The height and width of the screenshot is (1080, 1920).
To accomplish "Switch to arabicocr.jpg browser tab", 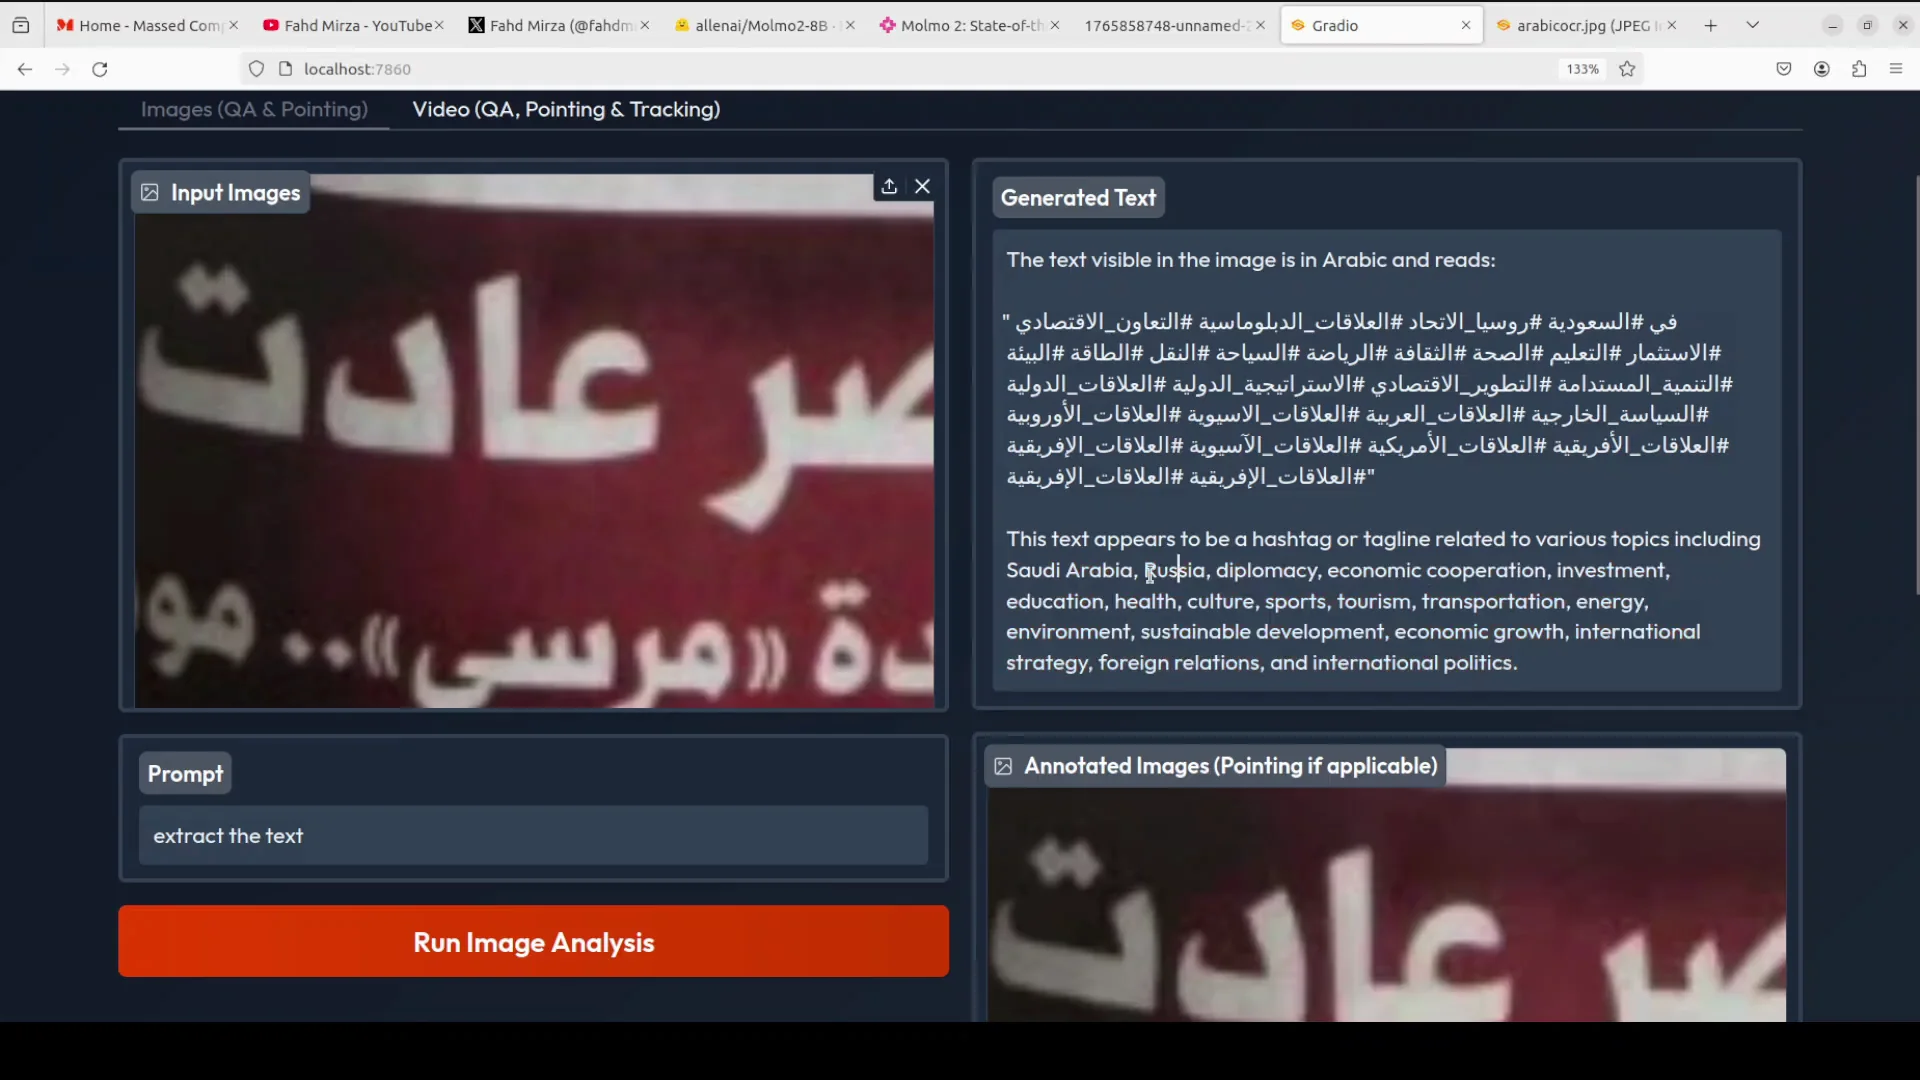I will click(x=1582, y=25).
